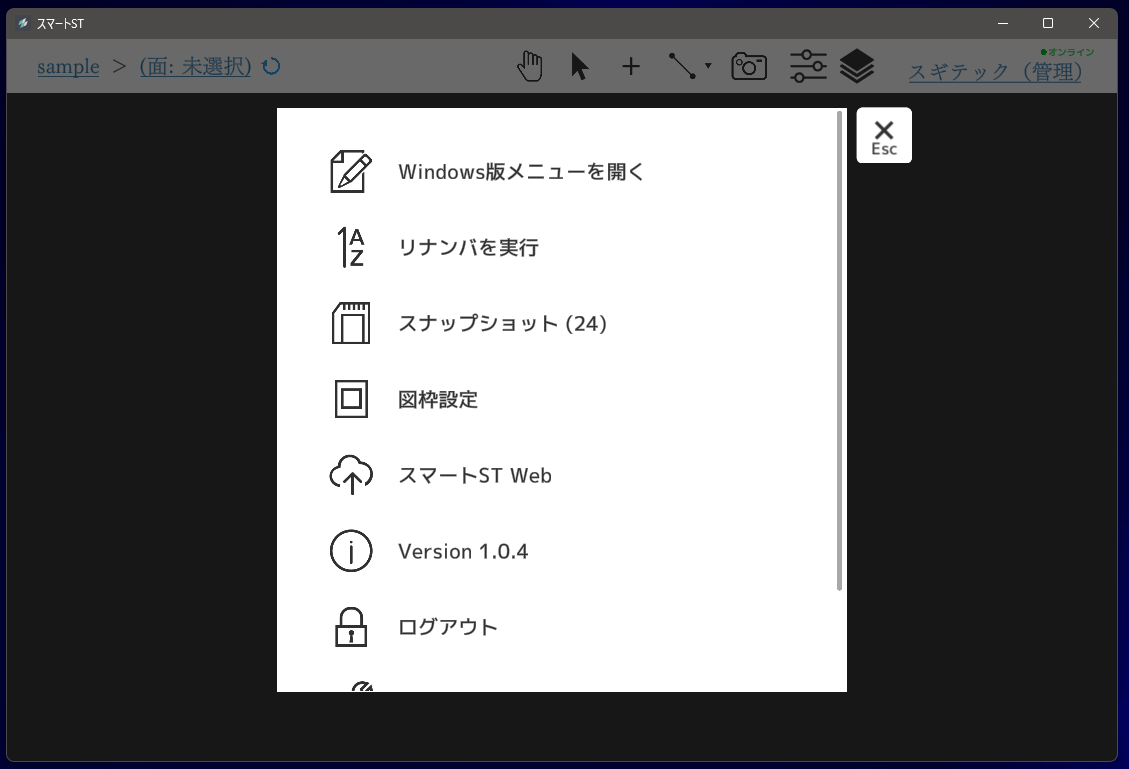Open the layers stack icon
This screenshot has width=1129, height=769.
point(857,67)
